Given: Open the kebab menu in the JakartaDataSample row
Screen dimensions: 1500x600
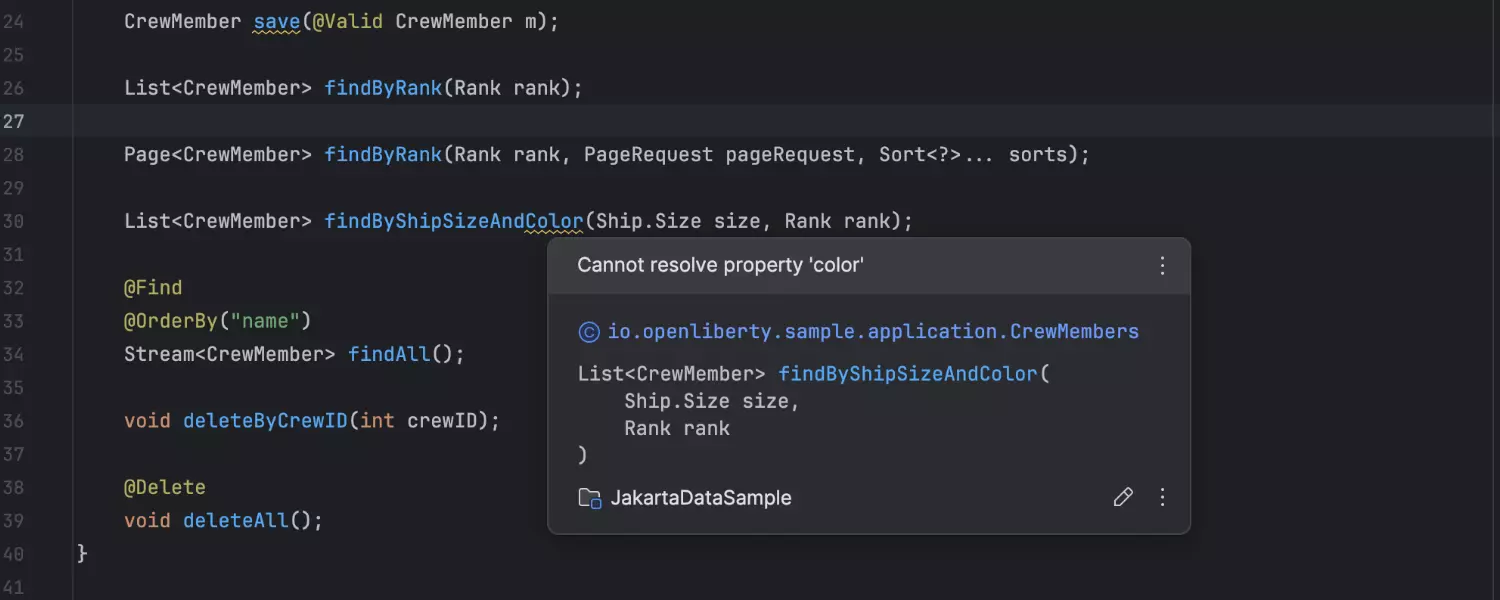Looking at the screenshot, I should click(1162, 497).
